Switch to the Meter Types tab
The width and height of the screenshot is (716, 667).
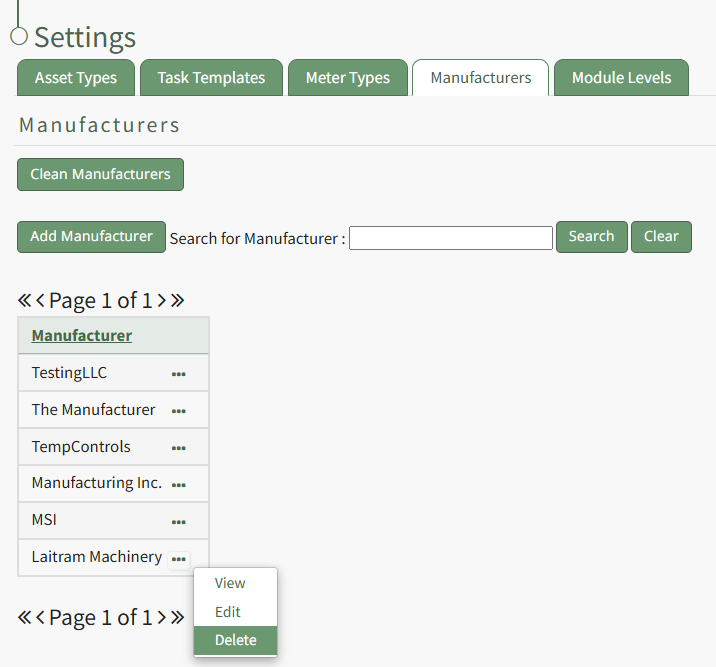pyautogui.click(x=348, y=78)
